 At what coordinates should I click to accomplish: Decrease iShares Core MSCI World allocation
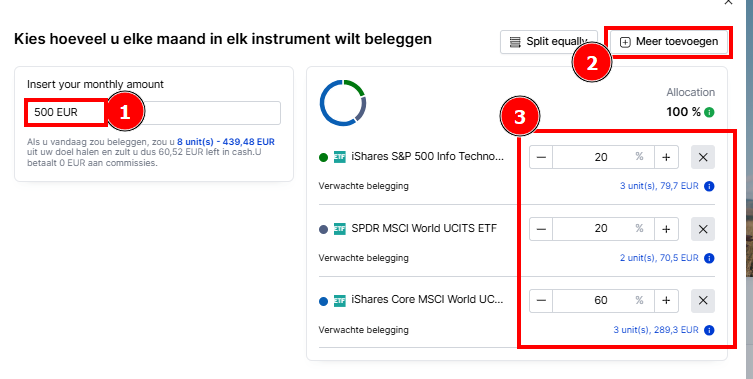[x=541, y=301]
